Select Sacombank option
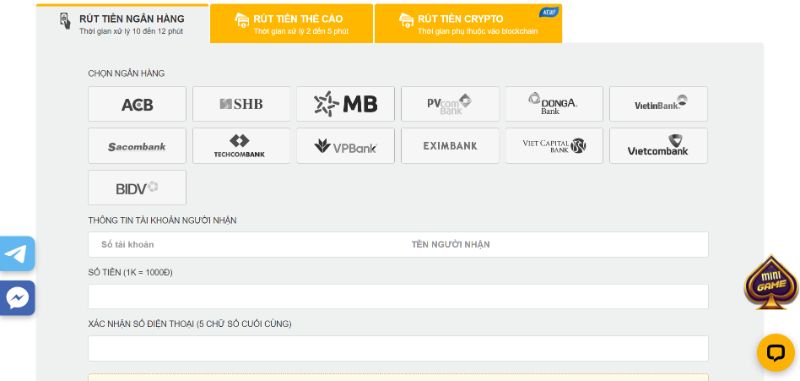This screenshot has width=800, height=381. click(x=137, y=146)
